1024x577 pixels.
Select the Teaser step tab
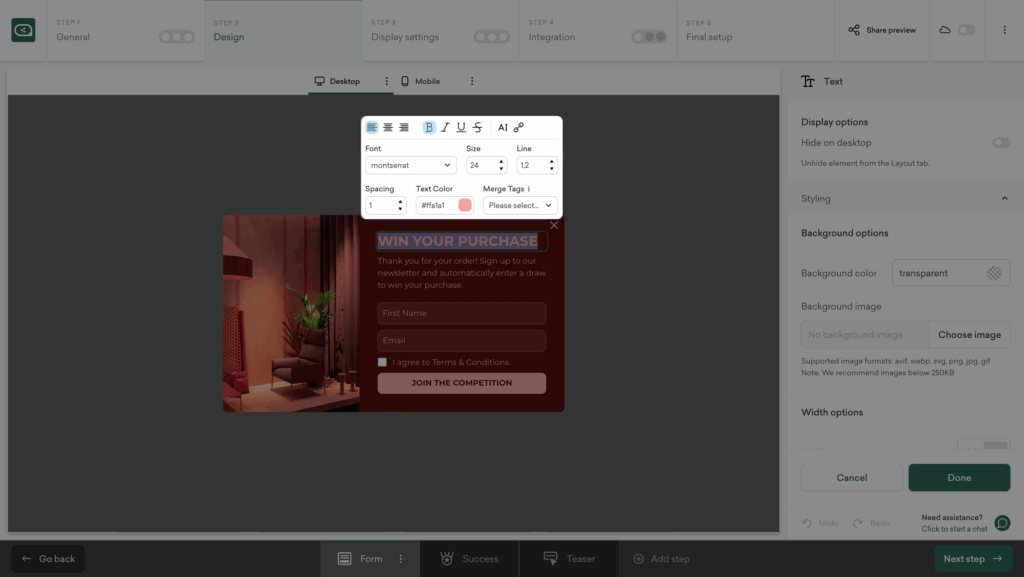click(x=569, y=559)
